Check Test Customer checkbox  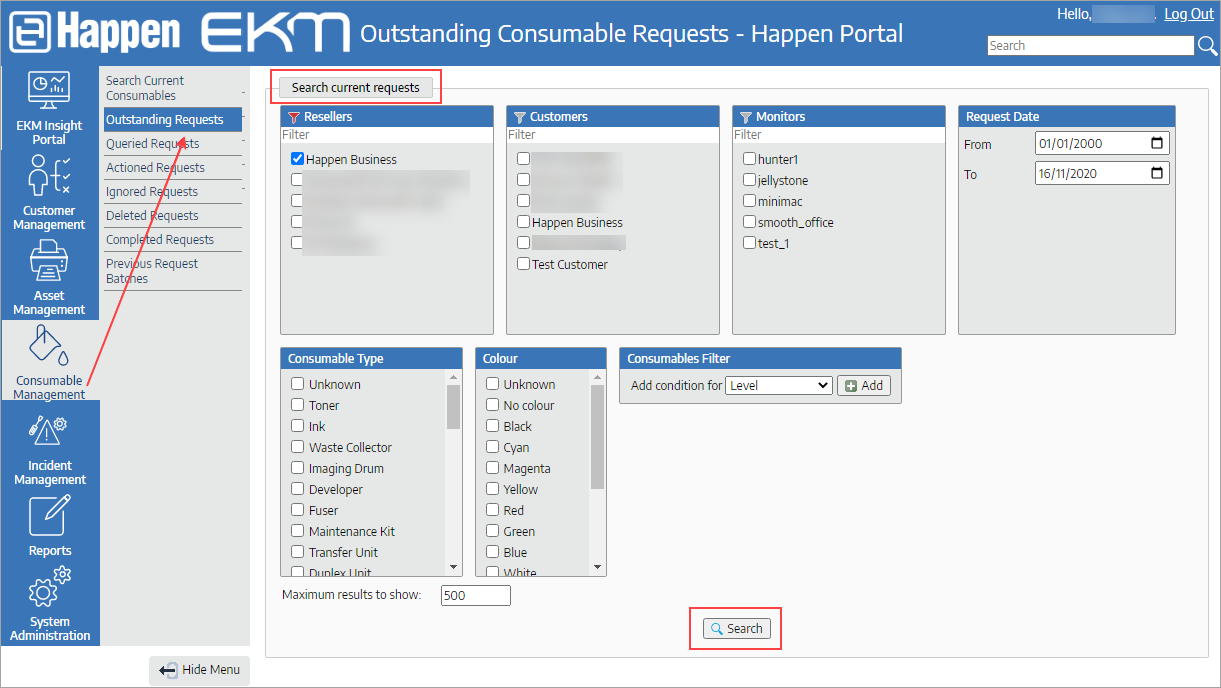click(523, 264)
